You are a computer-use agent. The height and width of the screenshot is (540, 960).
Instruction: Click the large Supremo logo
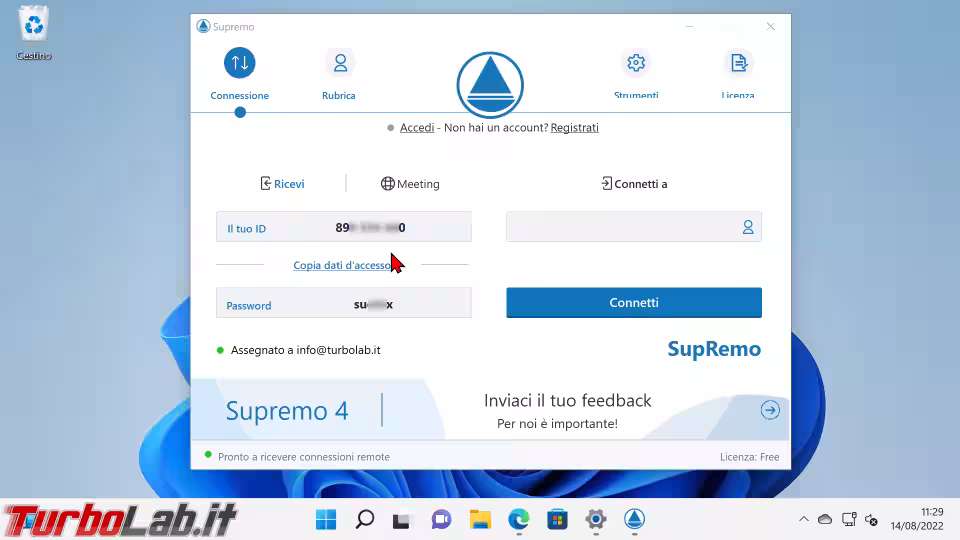(490, 84)
